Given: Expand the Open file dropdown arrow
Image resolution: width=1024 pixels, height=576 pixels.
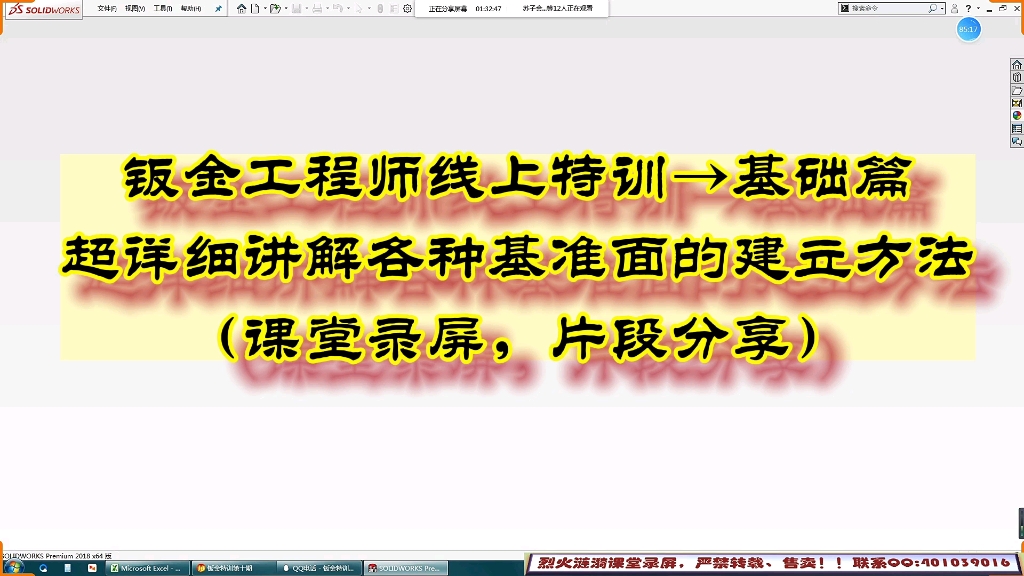Looking at the screenshot, I should (x=286, y=8).
